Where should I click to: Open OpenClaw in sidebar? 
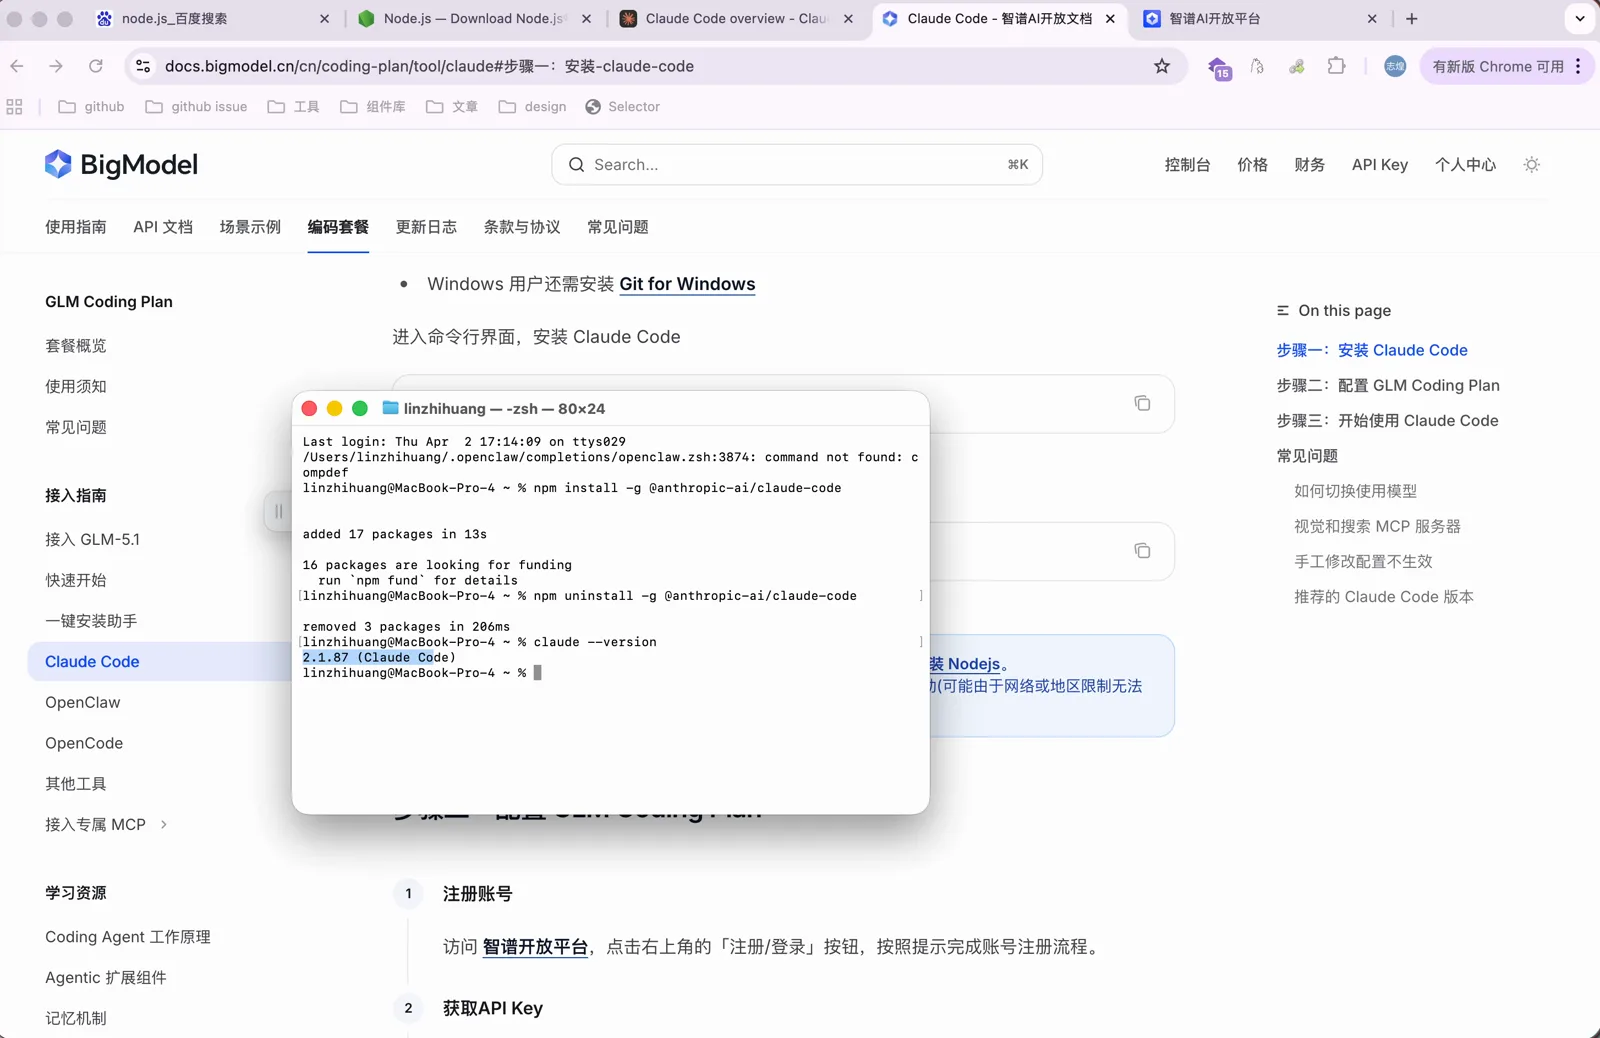[x=83, y=703]
